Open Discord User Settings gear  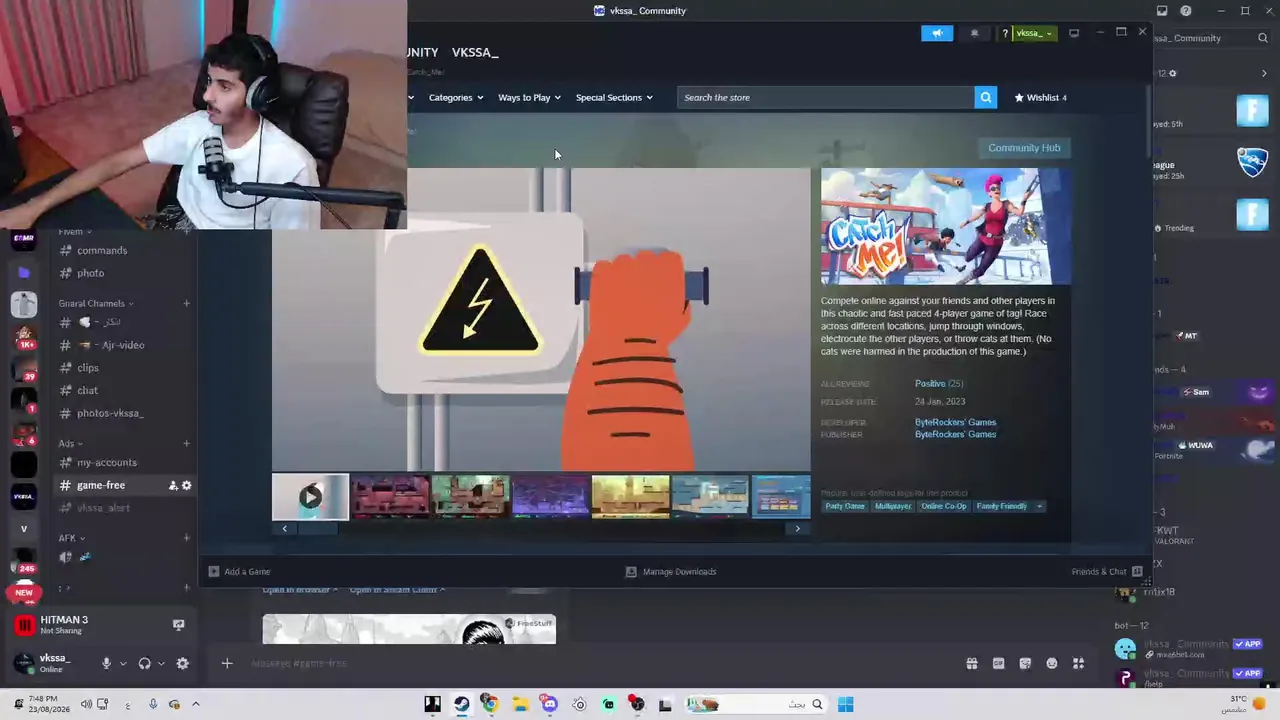coord(182,663)
